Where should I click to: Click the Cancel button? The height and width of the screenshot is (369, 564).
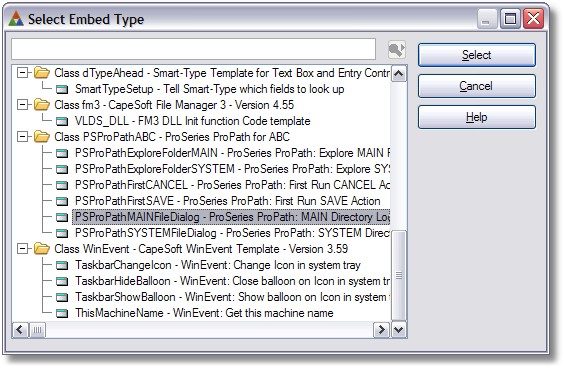click(477, 86)
